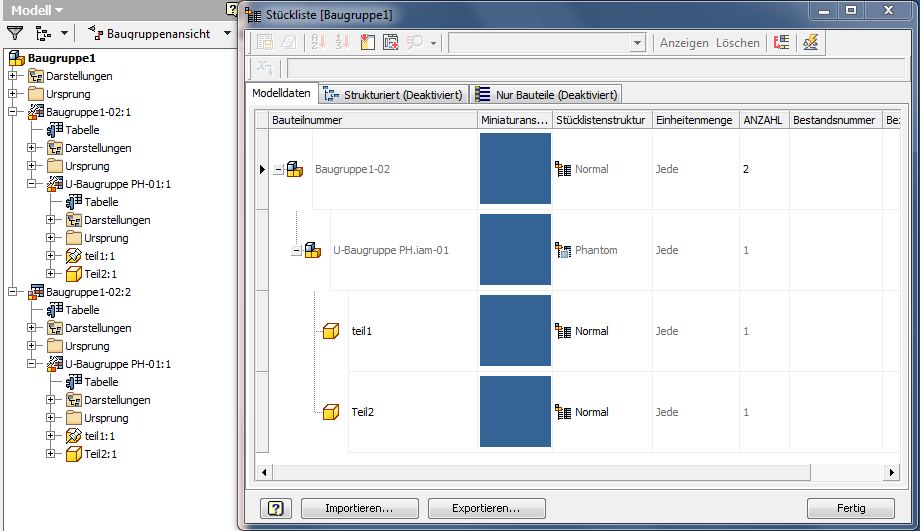
Task: Click the column chooser icon in toolbar
Action: click(367, 42)
